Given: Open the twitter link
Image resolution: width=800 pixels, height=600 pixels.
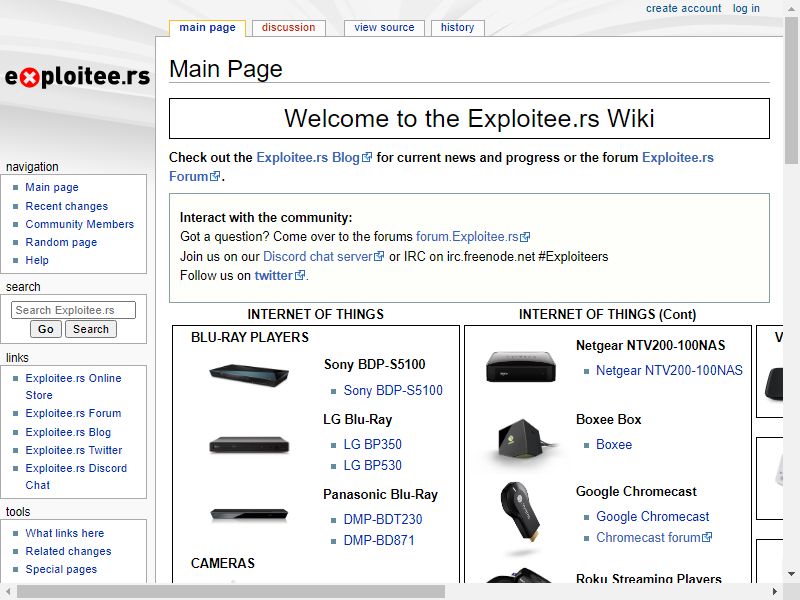Looking at the screenshot, I should click(280, 276).
